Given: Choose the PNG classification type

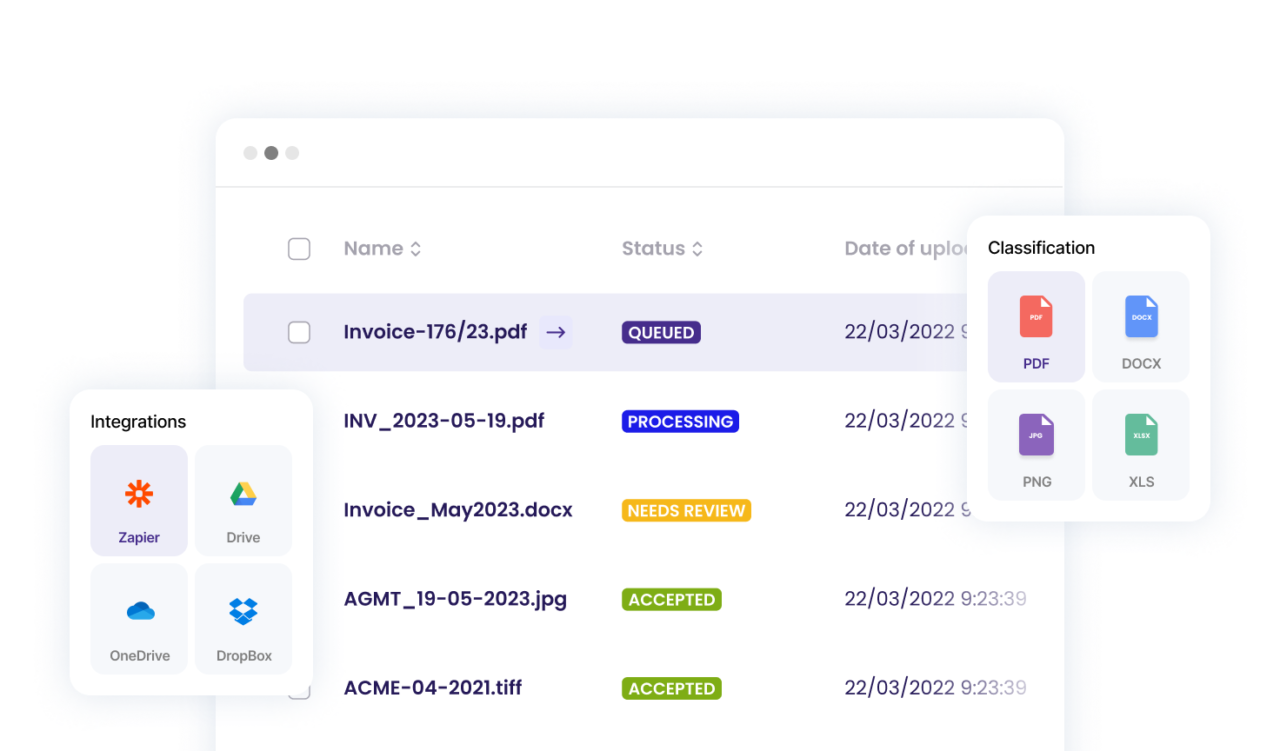Looking at the screenshot, I should 1036,445.
